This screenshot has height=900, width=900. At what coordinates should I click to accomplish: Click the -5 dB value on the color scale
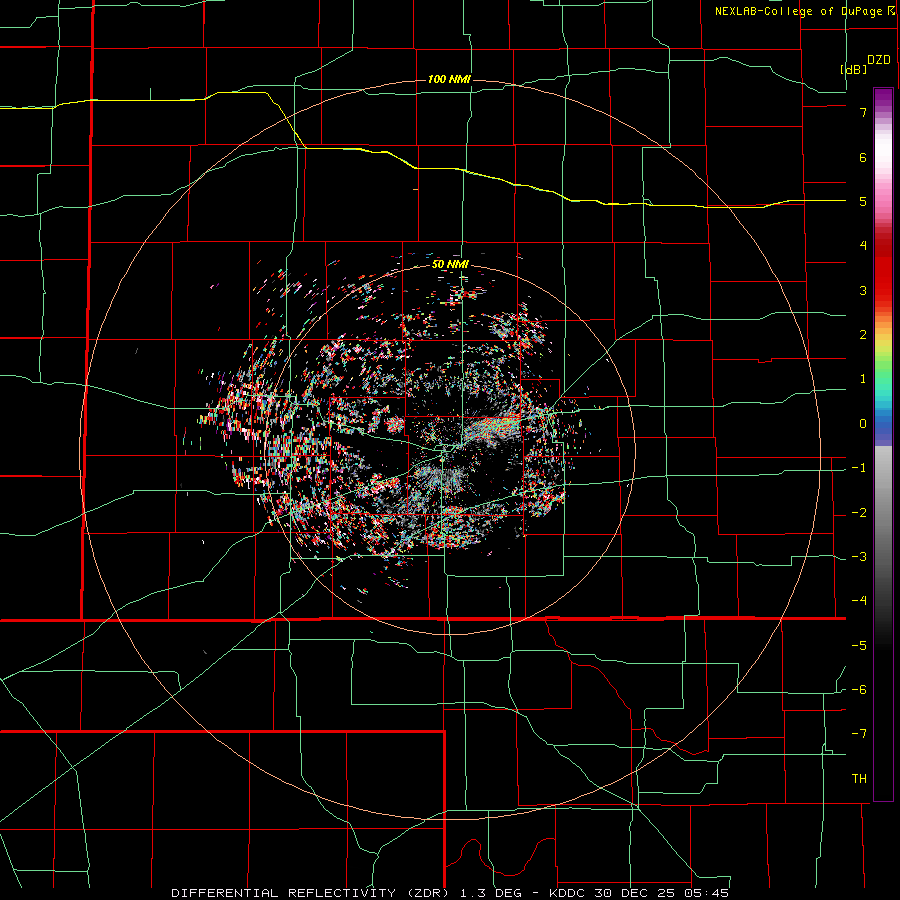(x=859, y=646)
